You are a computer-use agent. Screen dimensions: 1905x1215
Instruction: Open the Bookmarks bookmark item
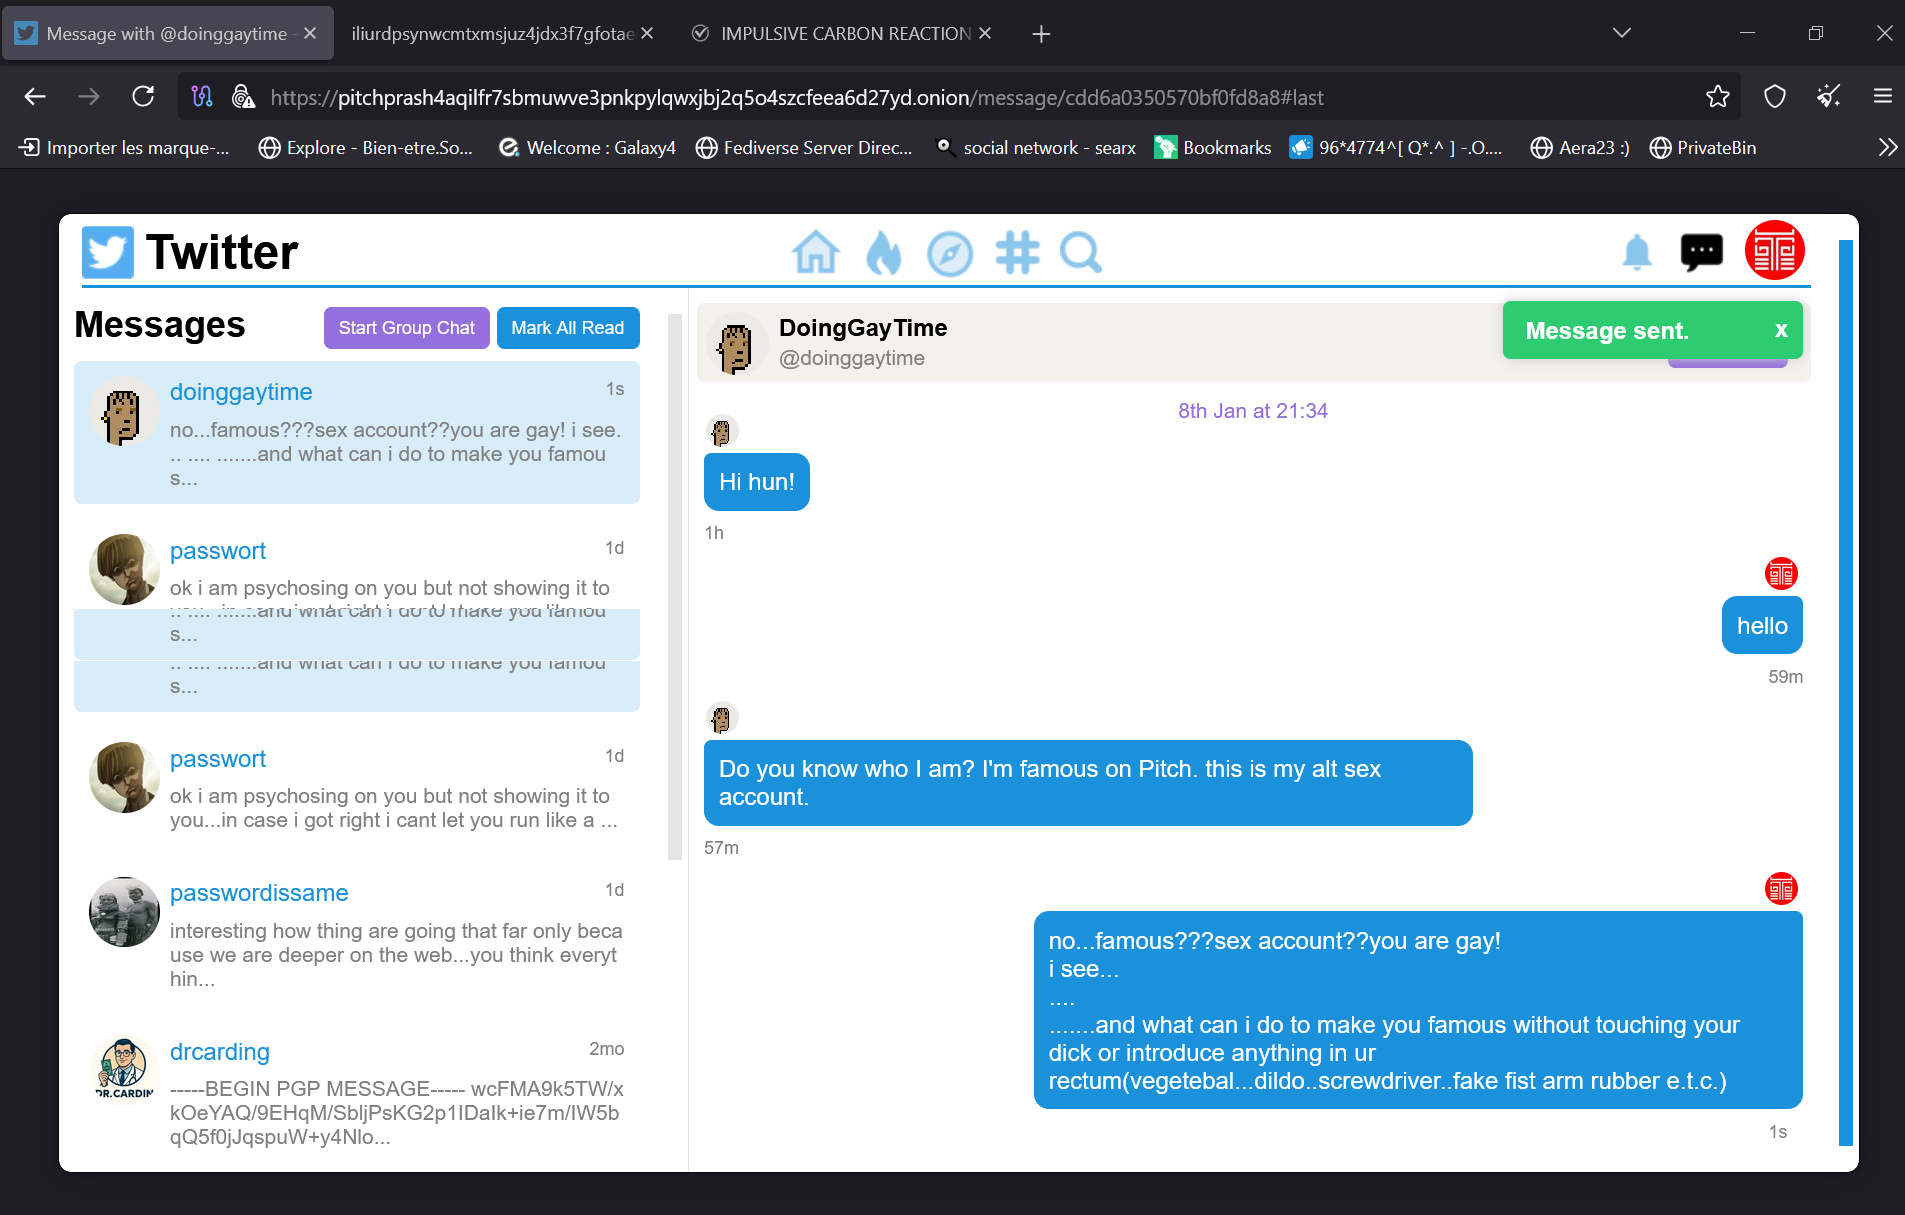pos(1213,148)
